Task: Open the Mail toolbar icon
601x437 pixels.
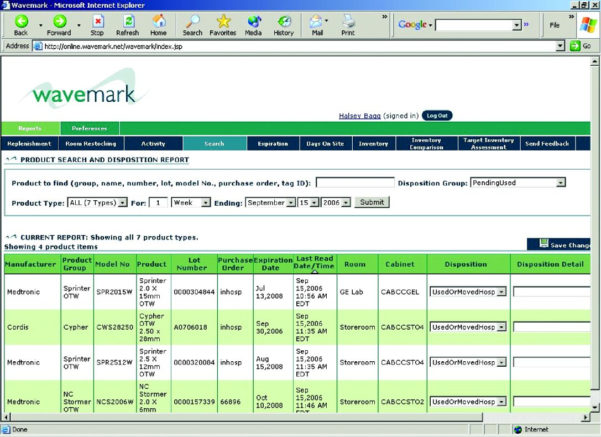Action: point(317,22)
